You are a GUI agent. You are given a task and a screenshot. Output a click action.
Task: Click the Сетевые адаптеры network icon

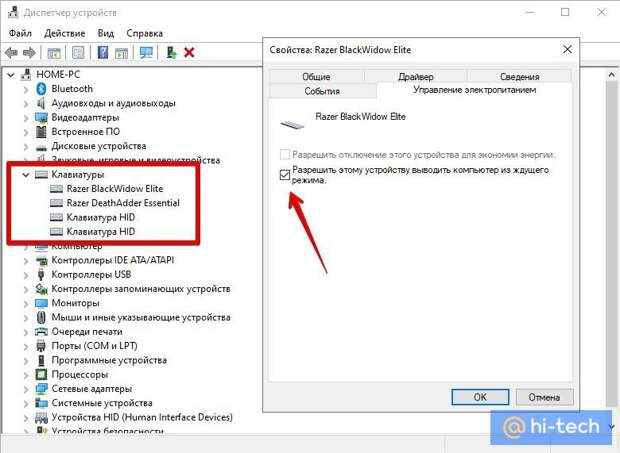41,389
